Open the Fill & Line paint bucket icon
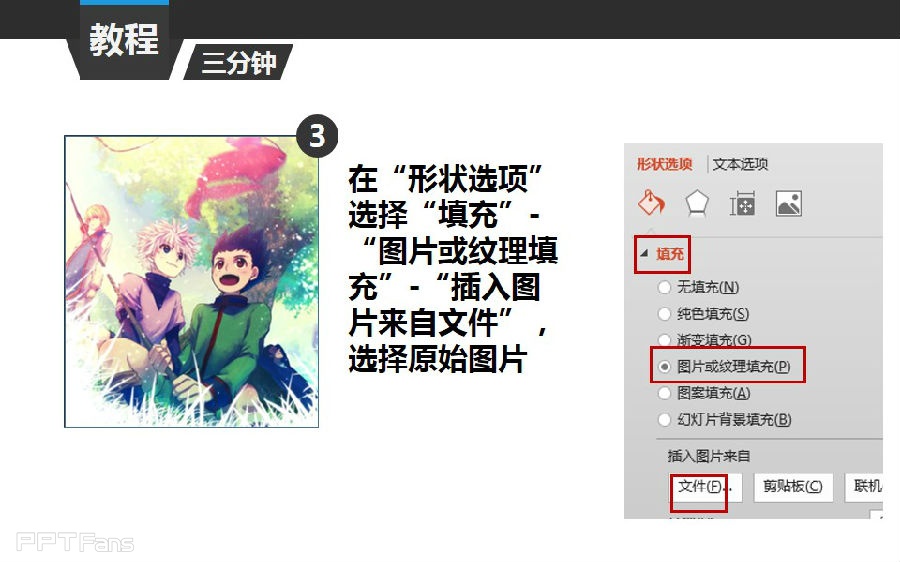Viewport: 900px width, 562px height. (x=651, y=203)
